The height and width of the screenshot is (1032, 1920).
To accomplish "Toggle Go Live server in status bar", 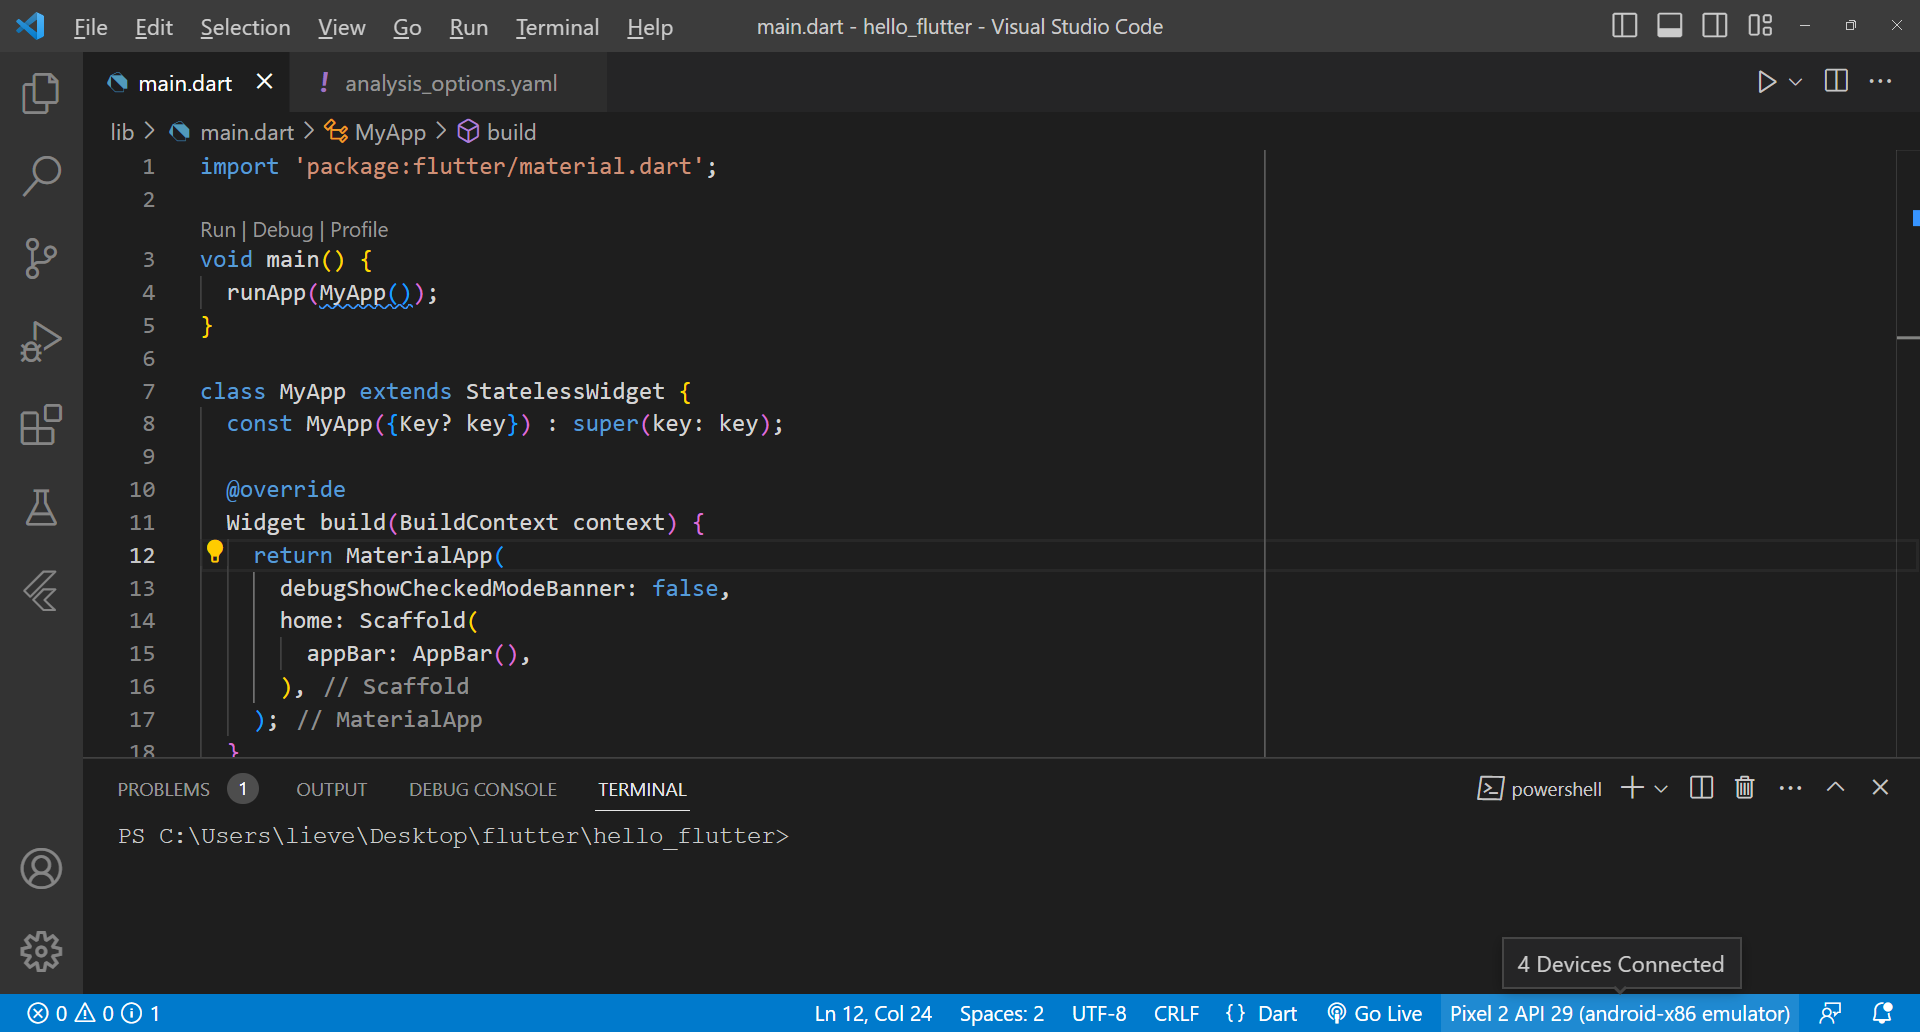I will [1374, 1013].
